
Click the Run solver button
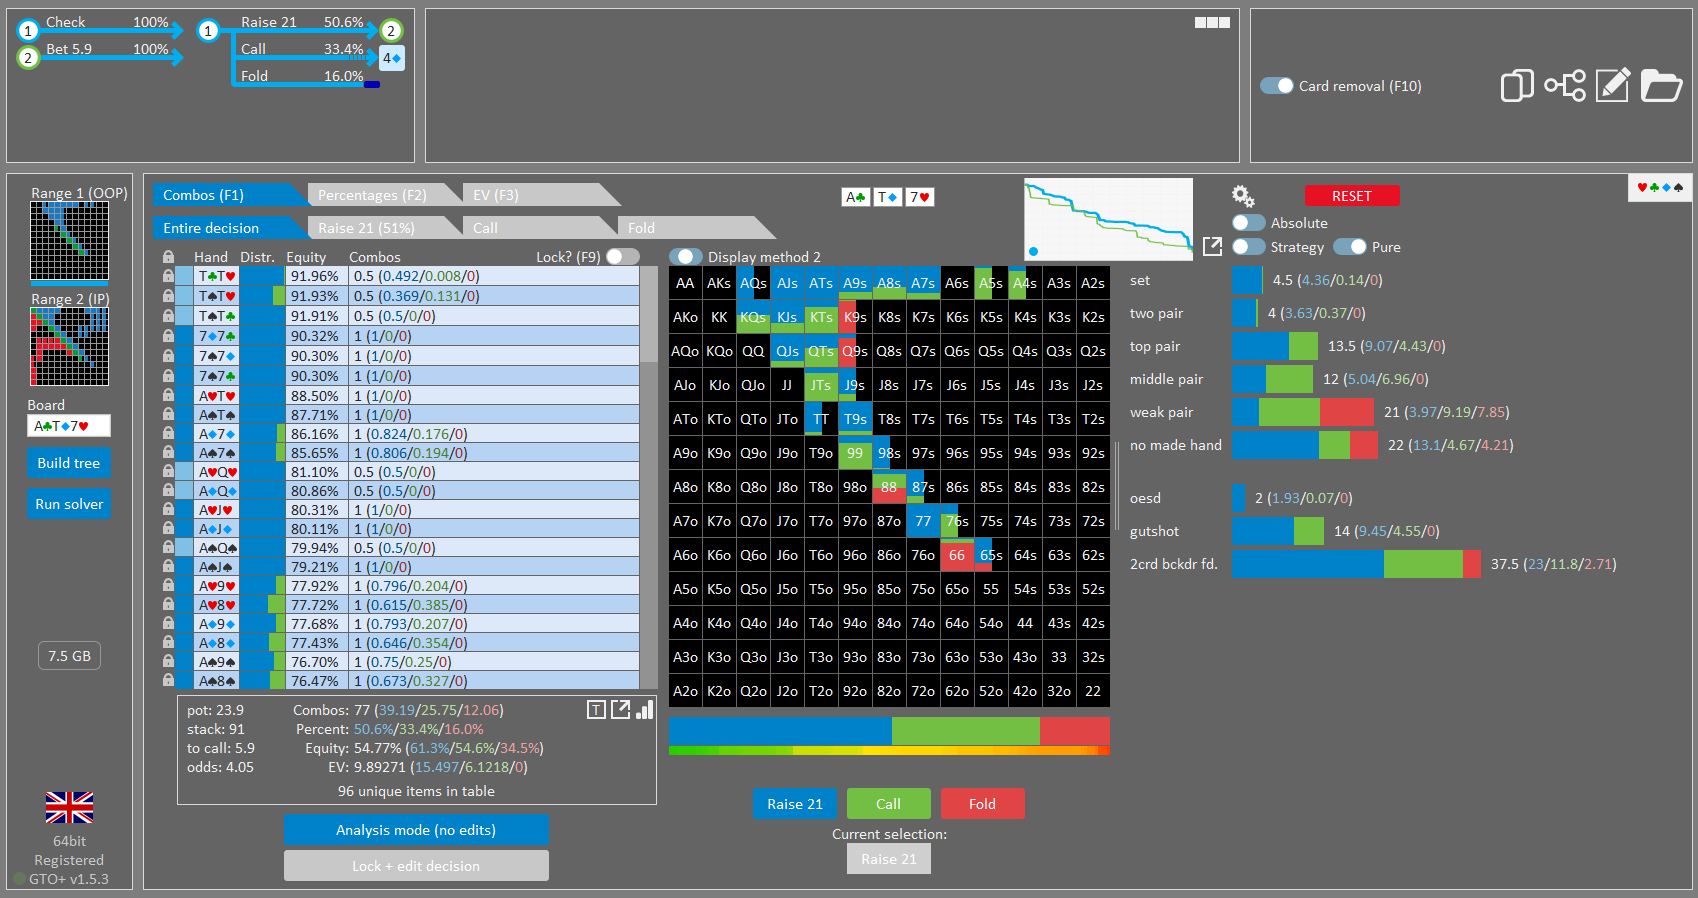pyautogui.click(x=69, y=504)
